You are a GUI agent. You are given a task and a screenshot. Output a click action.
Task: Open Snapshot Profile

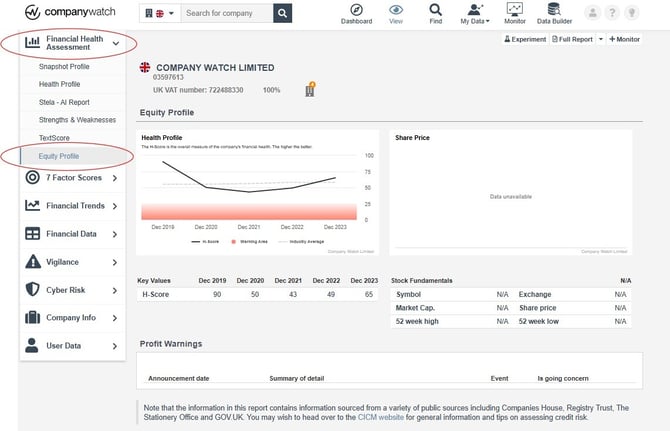click(64, 67)
